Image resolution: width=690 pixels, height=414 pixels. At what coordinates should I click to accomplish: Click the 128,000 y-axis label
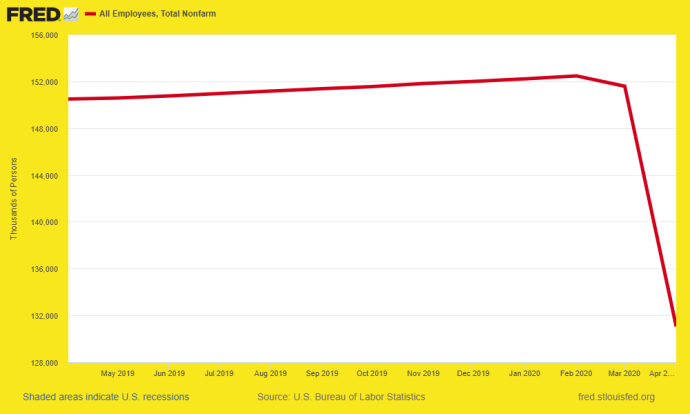coord(44,363)
